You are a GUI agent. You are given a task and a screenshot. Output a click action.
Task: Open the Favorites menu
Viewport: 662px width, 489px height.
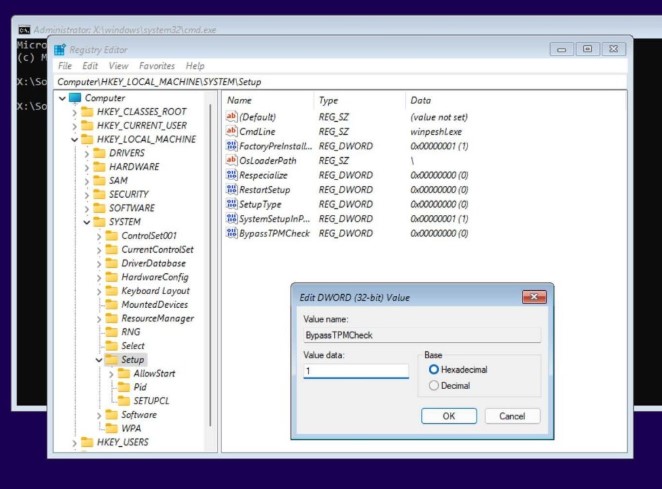156,66
